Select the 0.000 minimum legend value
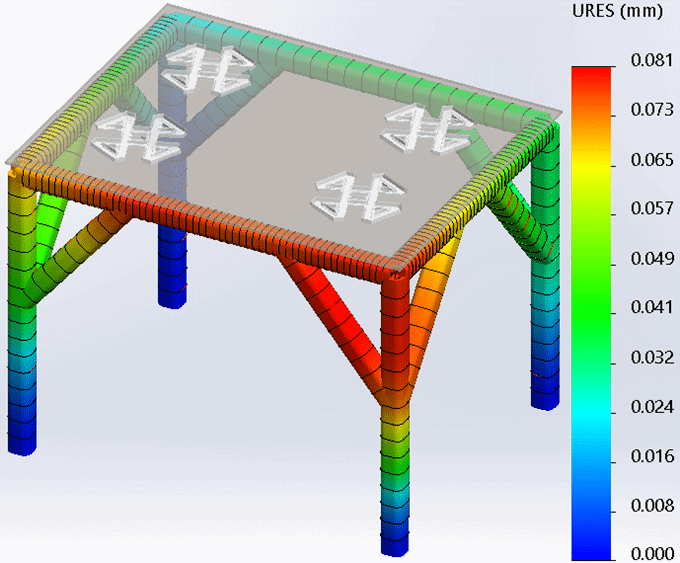The image size is (680, 563). click(651, 553)
